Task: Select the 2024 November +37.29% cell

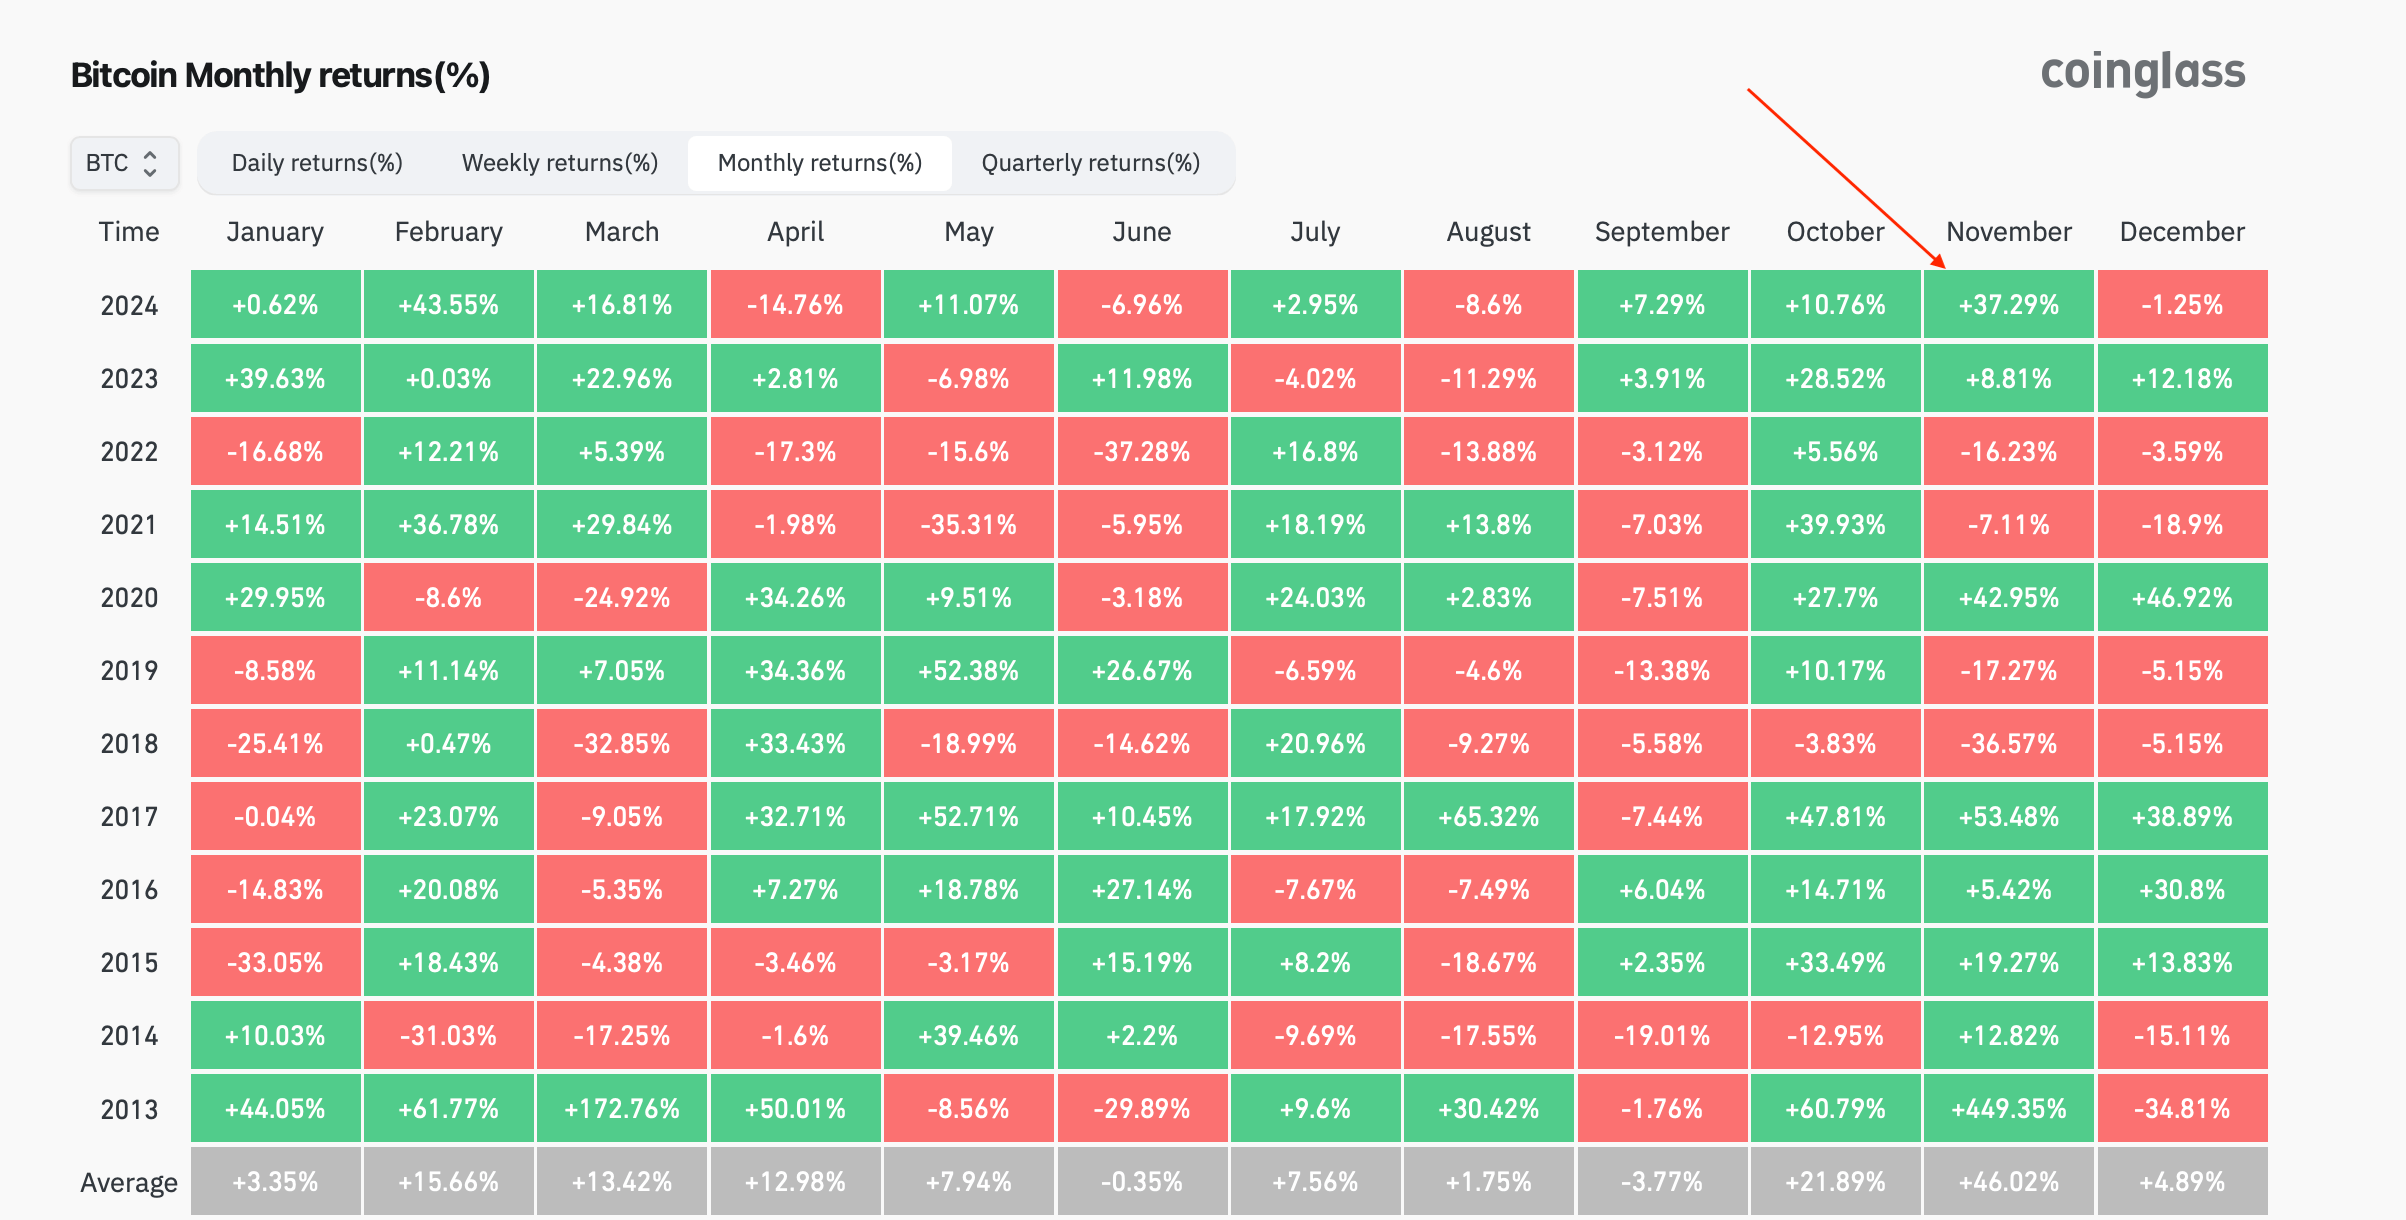Action: coord(2009,304)
